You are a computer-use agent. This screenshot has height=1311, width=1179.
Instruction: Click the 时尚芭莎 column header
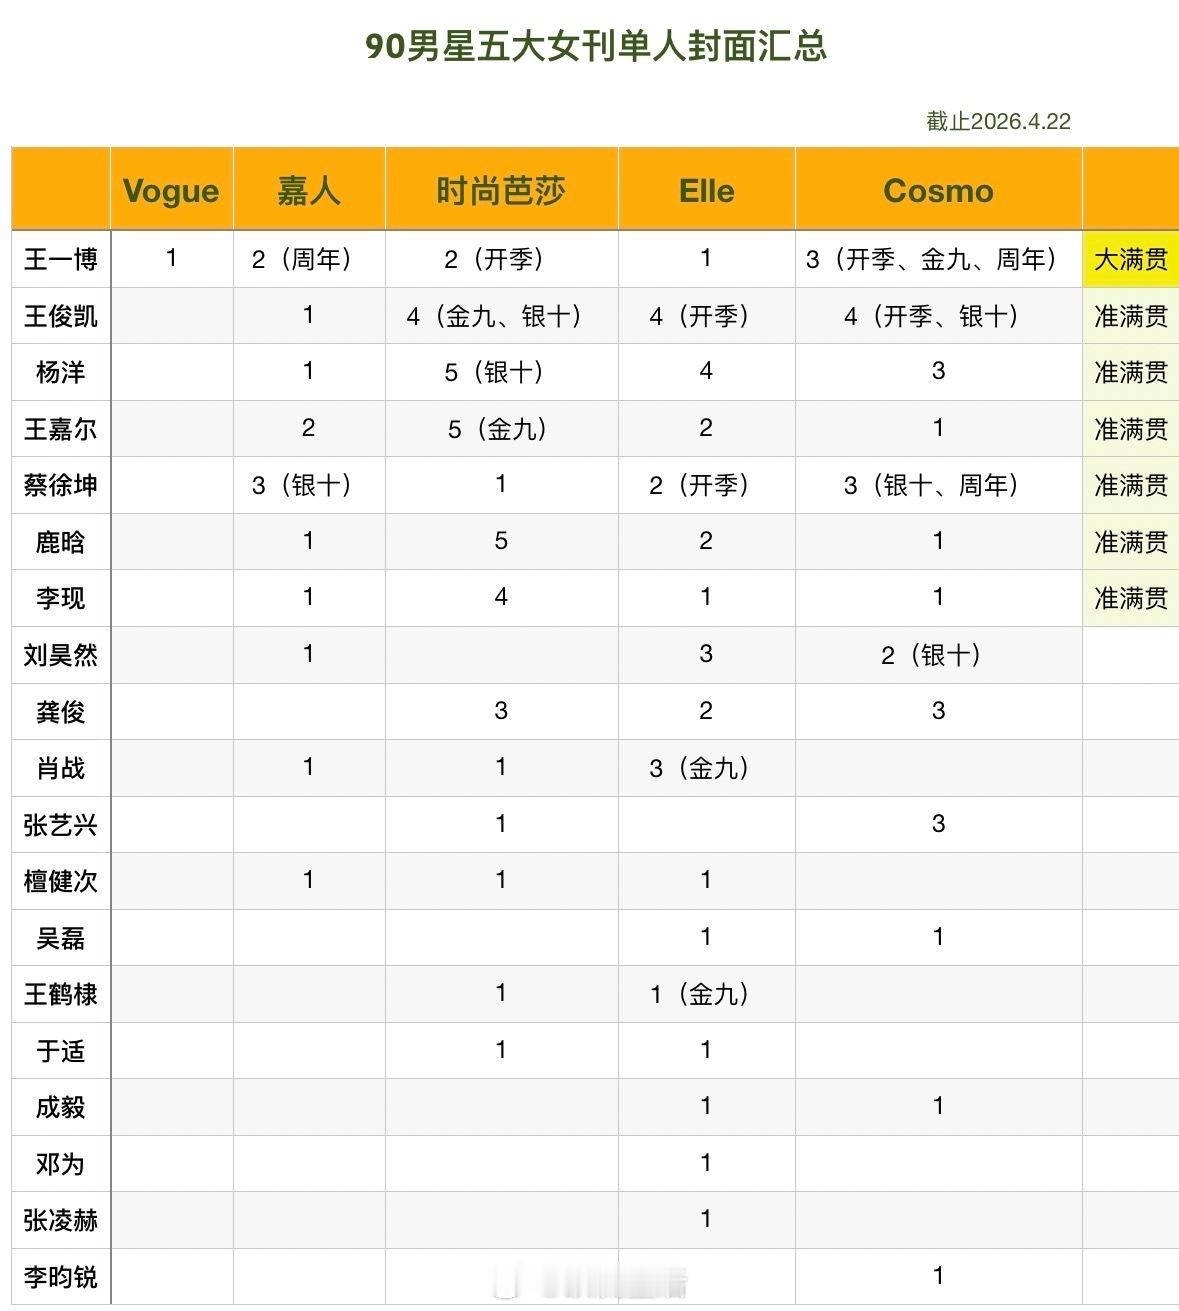click(x=501, y=191)
